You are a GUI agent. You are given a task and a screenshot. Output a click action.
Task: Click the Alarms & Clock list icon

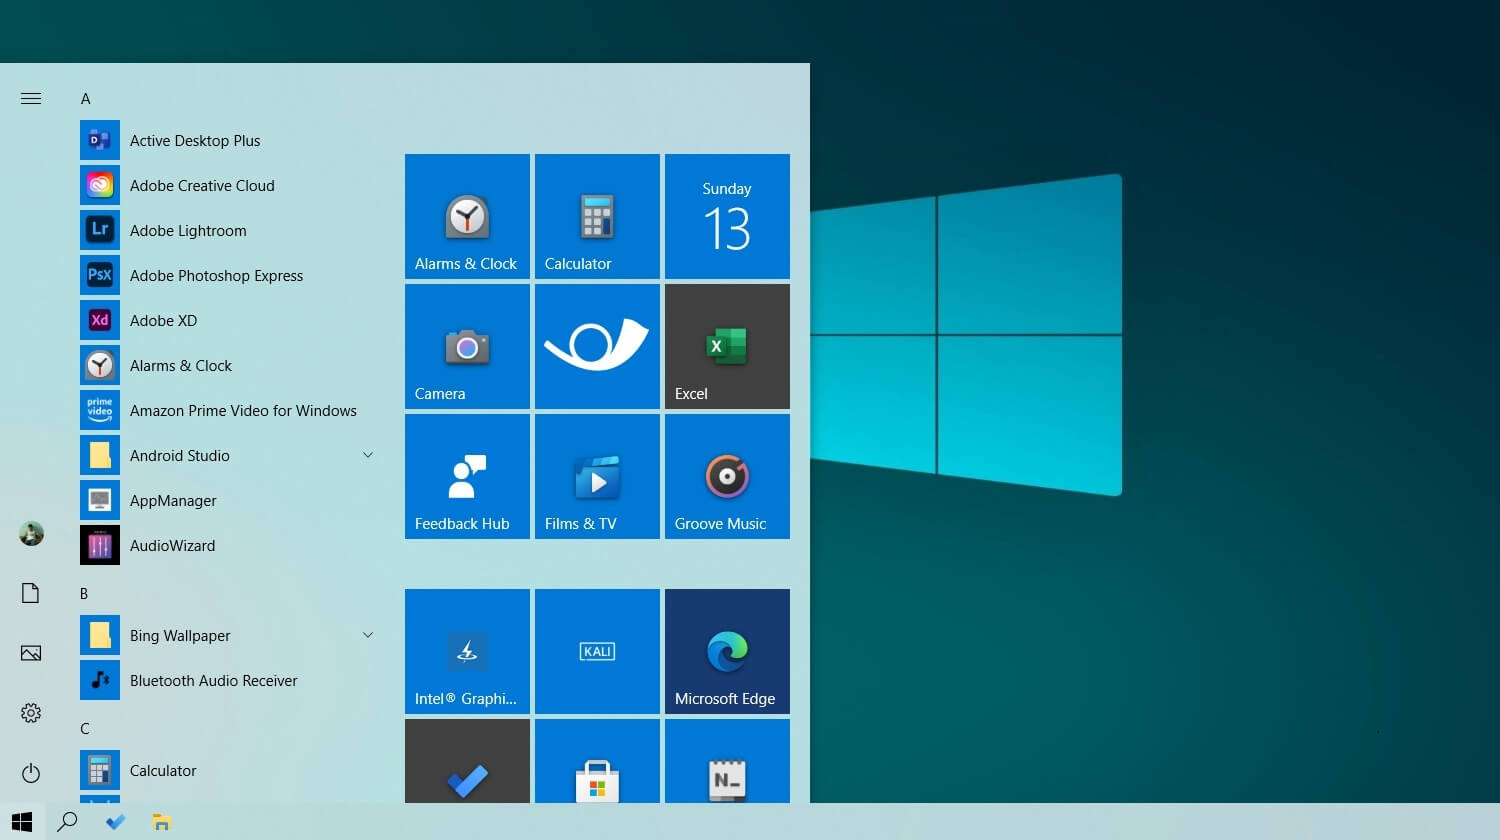[100, 365]
